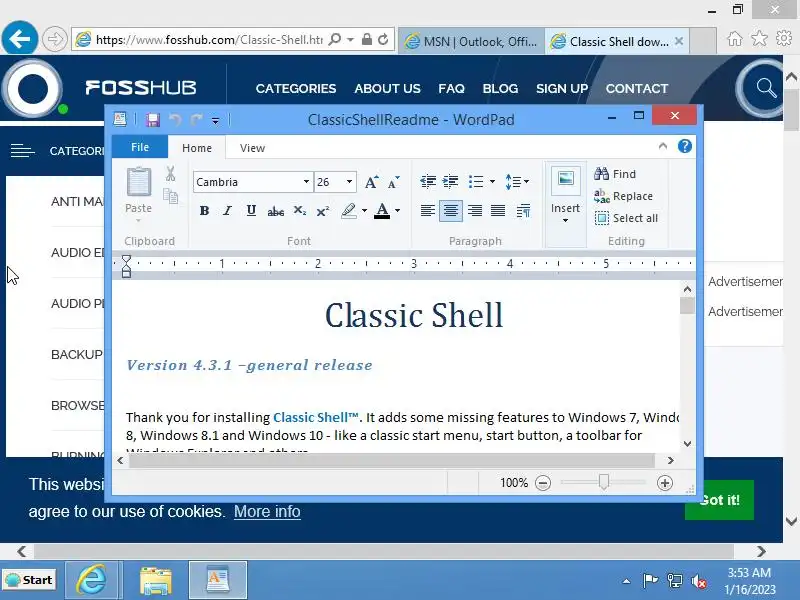Screen dimensions: 800x600
Task: Align text right in WordPad
Action: (x=474, y=211)
